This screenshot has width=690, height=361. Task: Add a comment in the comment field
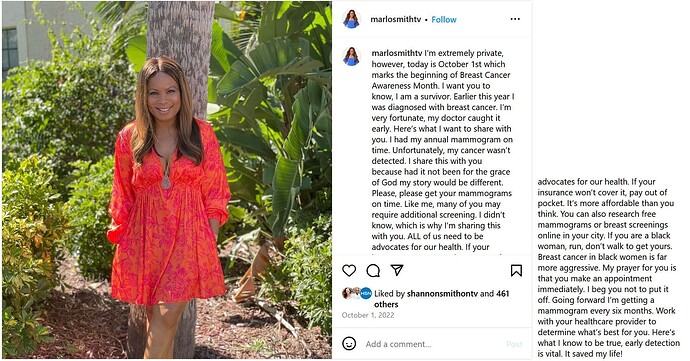[x=433, y=344]
